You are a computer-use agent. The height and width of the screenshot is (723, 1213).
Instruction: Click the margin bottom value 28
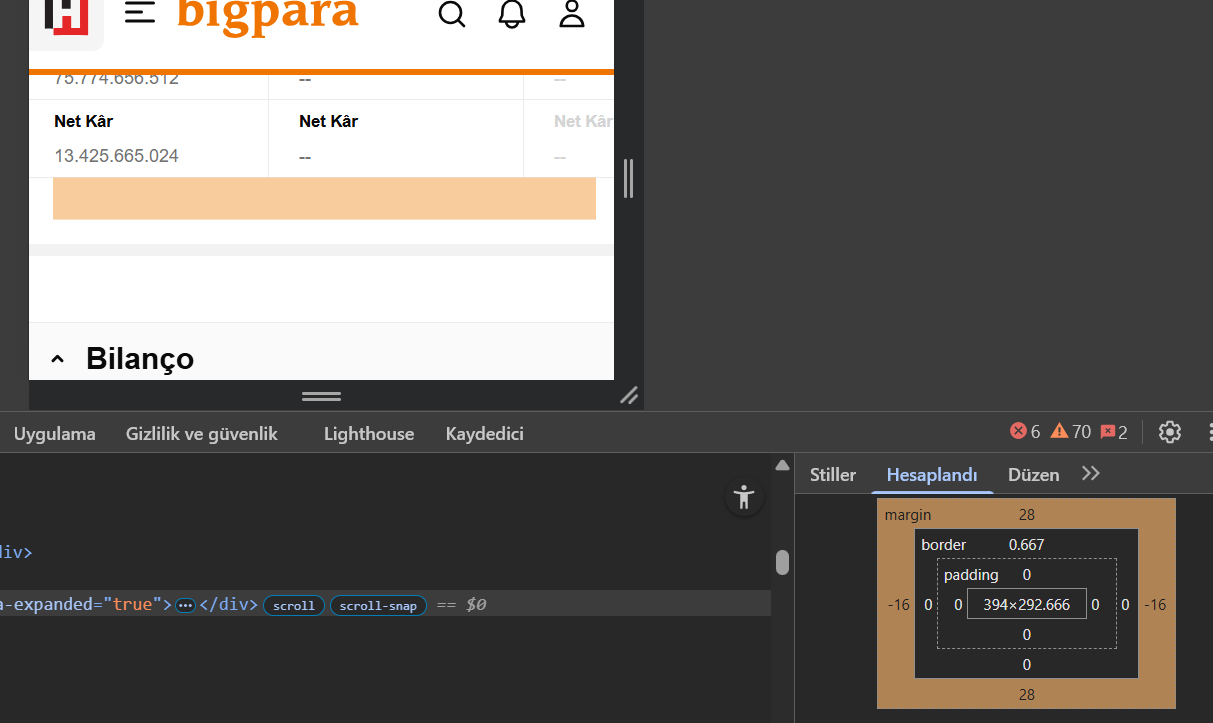pos(1027,695)
